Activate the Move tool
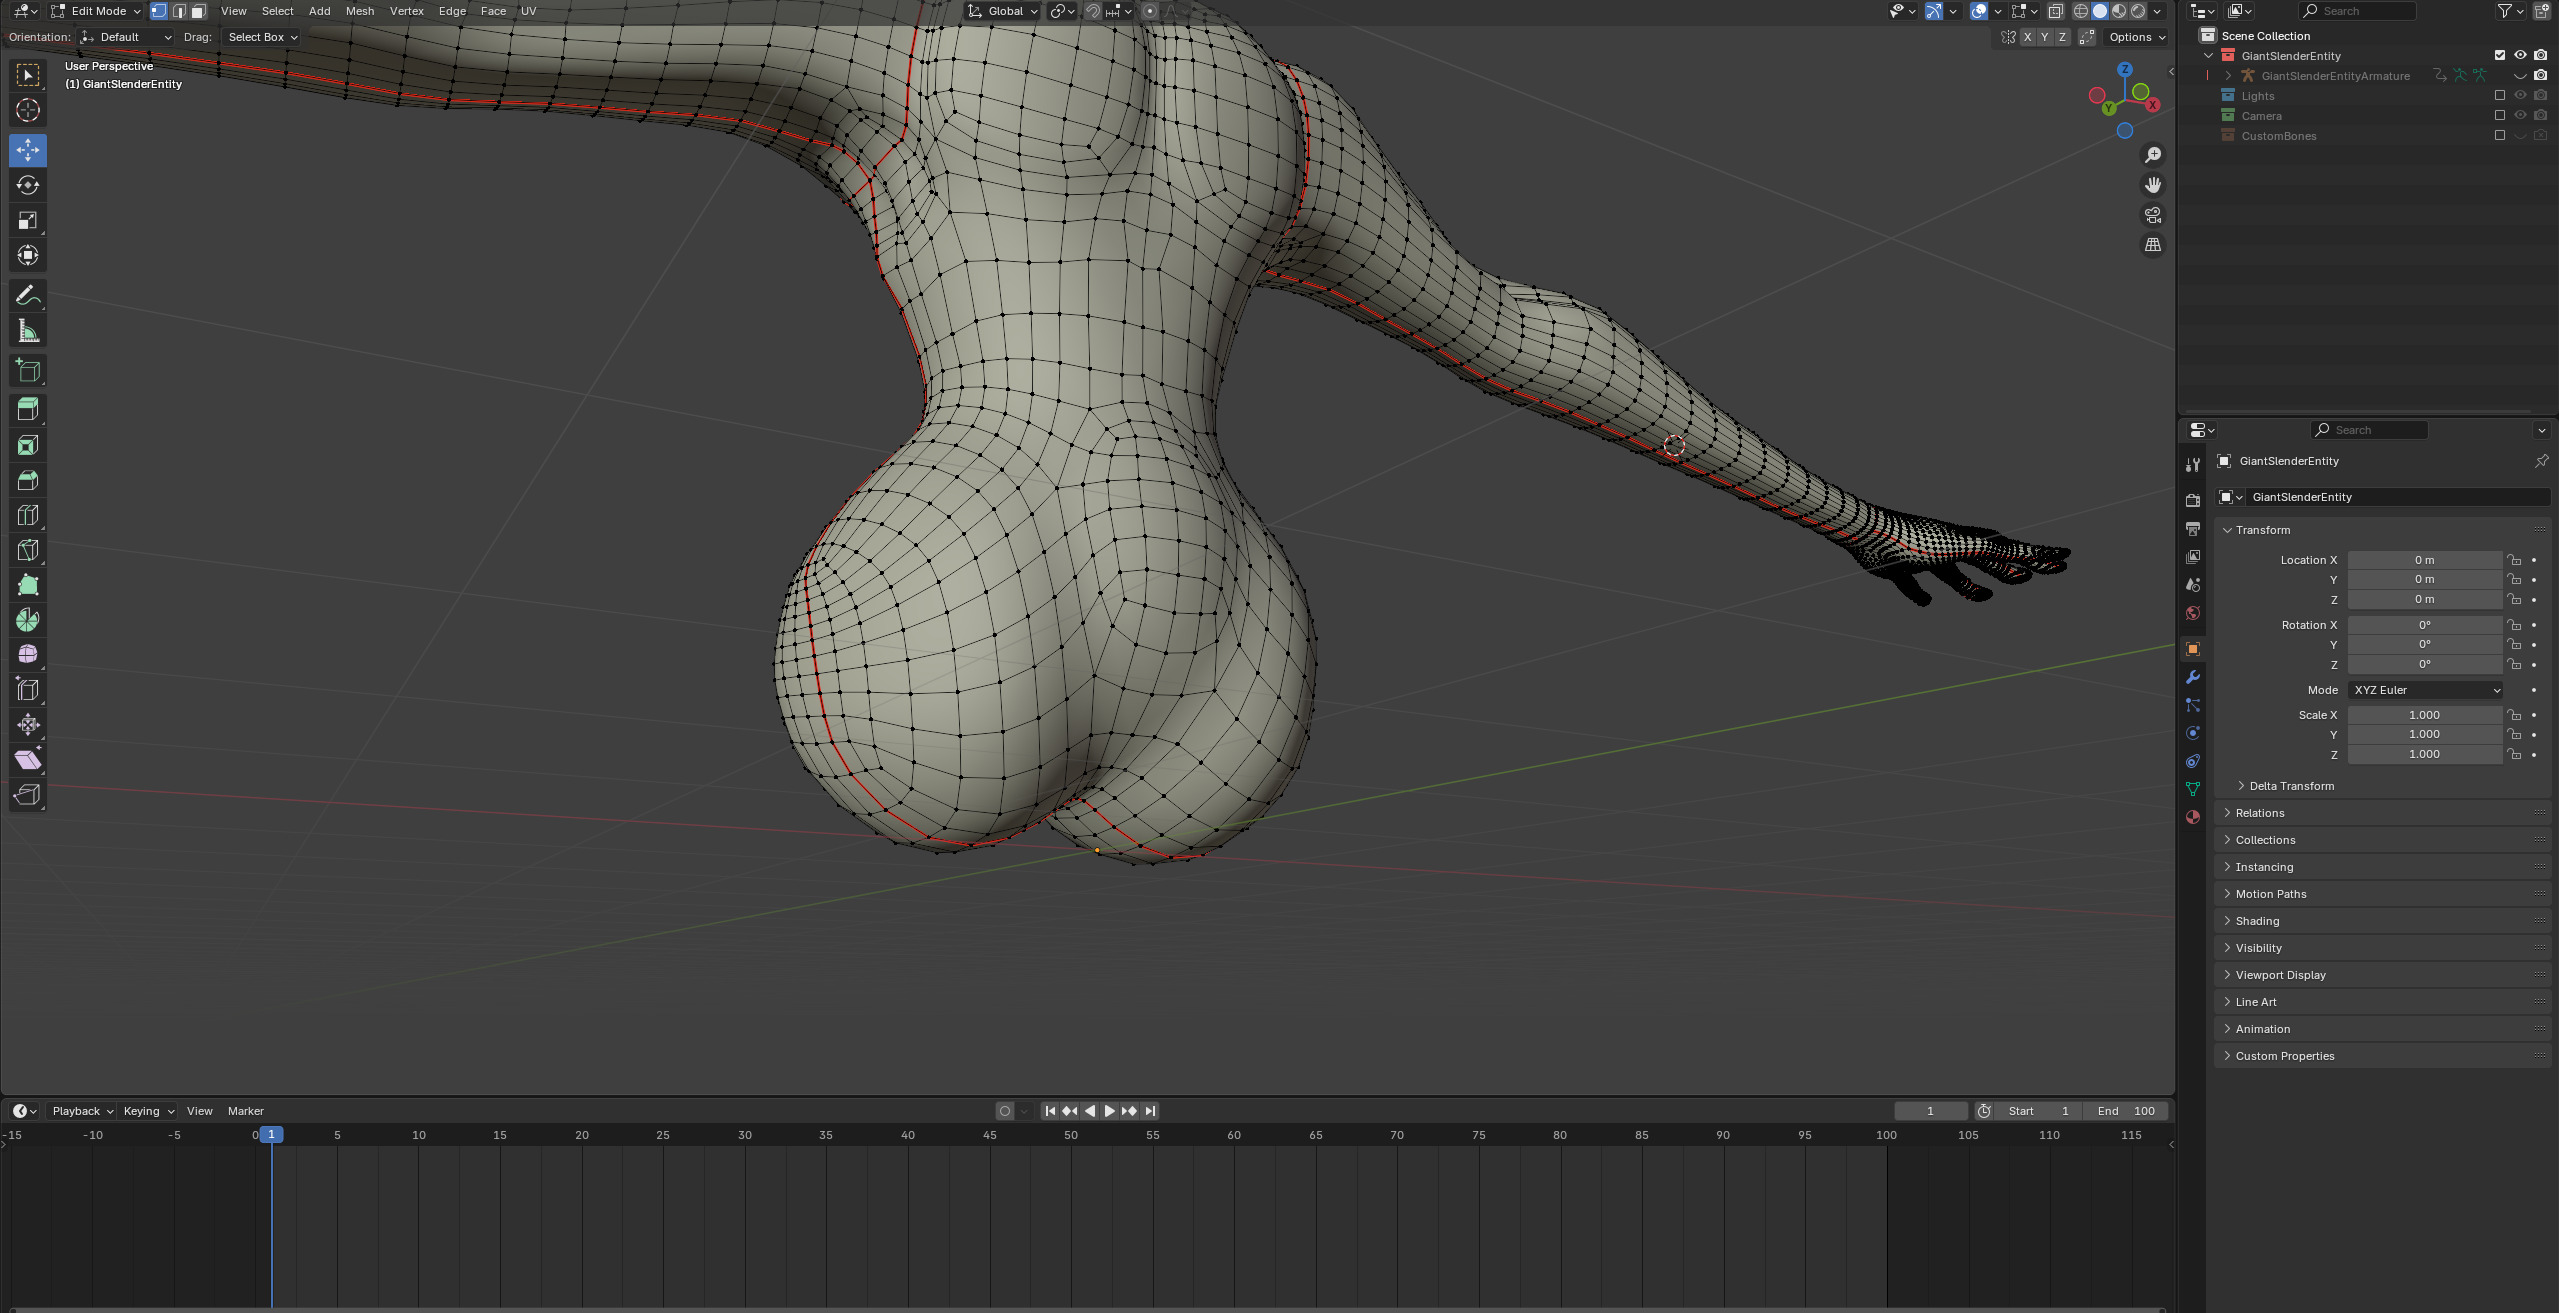The height and width of the screenshot is (1313, 2559). pos(28,150)
